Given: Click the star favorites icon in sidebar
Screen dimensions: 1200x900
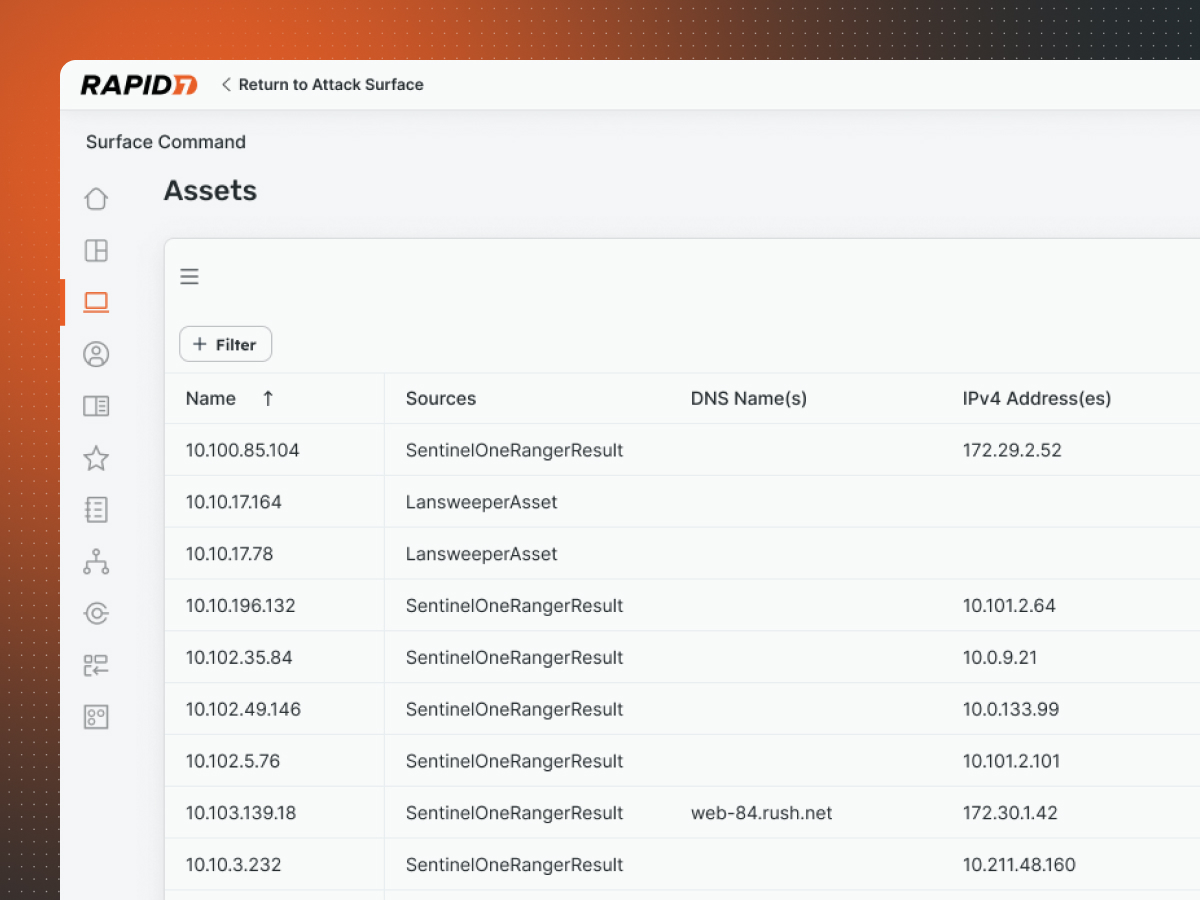Looking at the screenshot, I should [x=96, y=458].
